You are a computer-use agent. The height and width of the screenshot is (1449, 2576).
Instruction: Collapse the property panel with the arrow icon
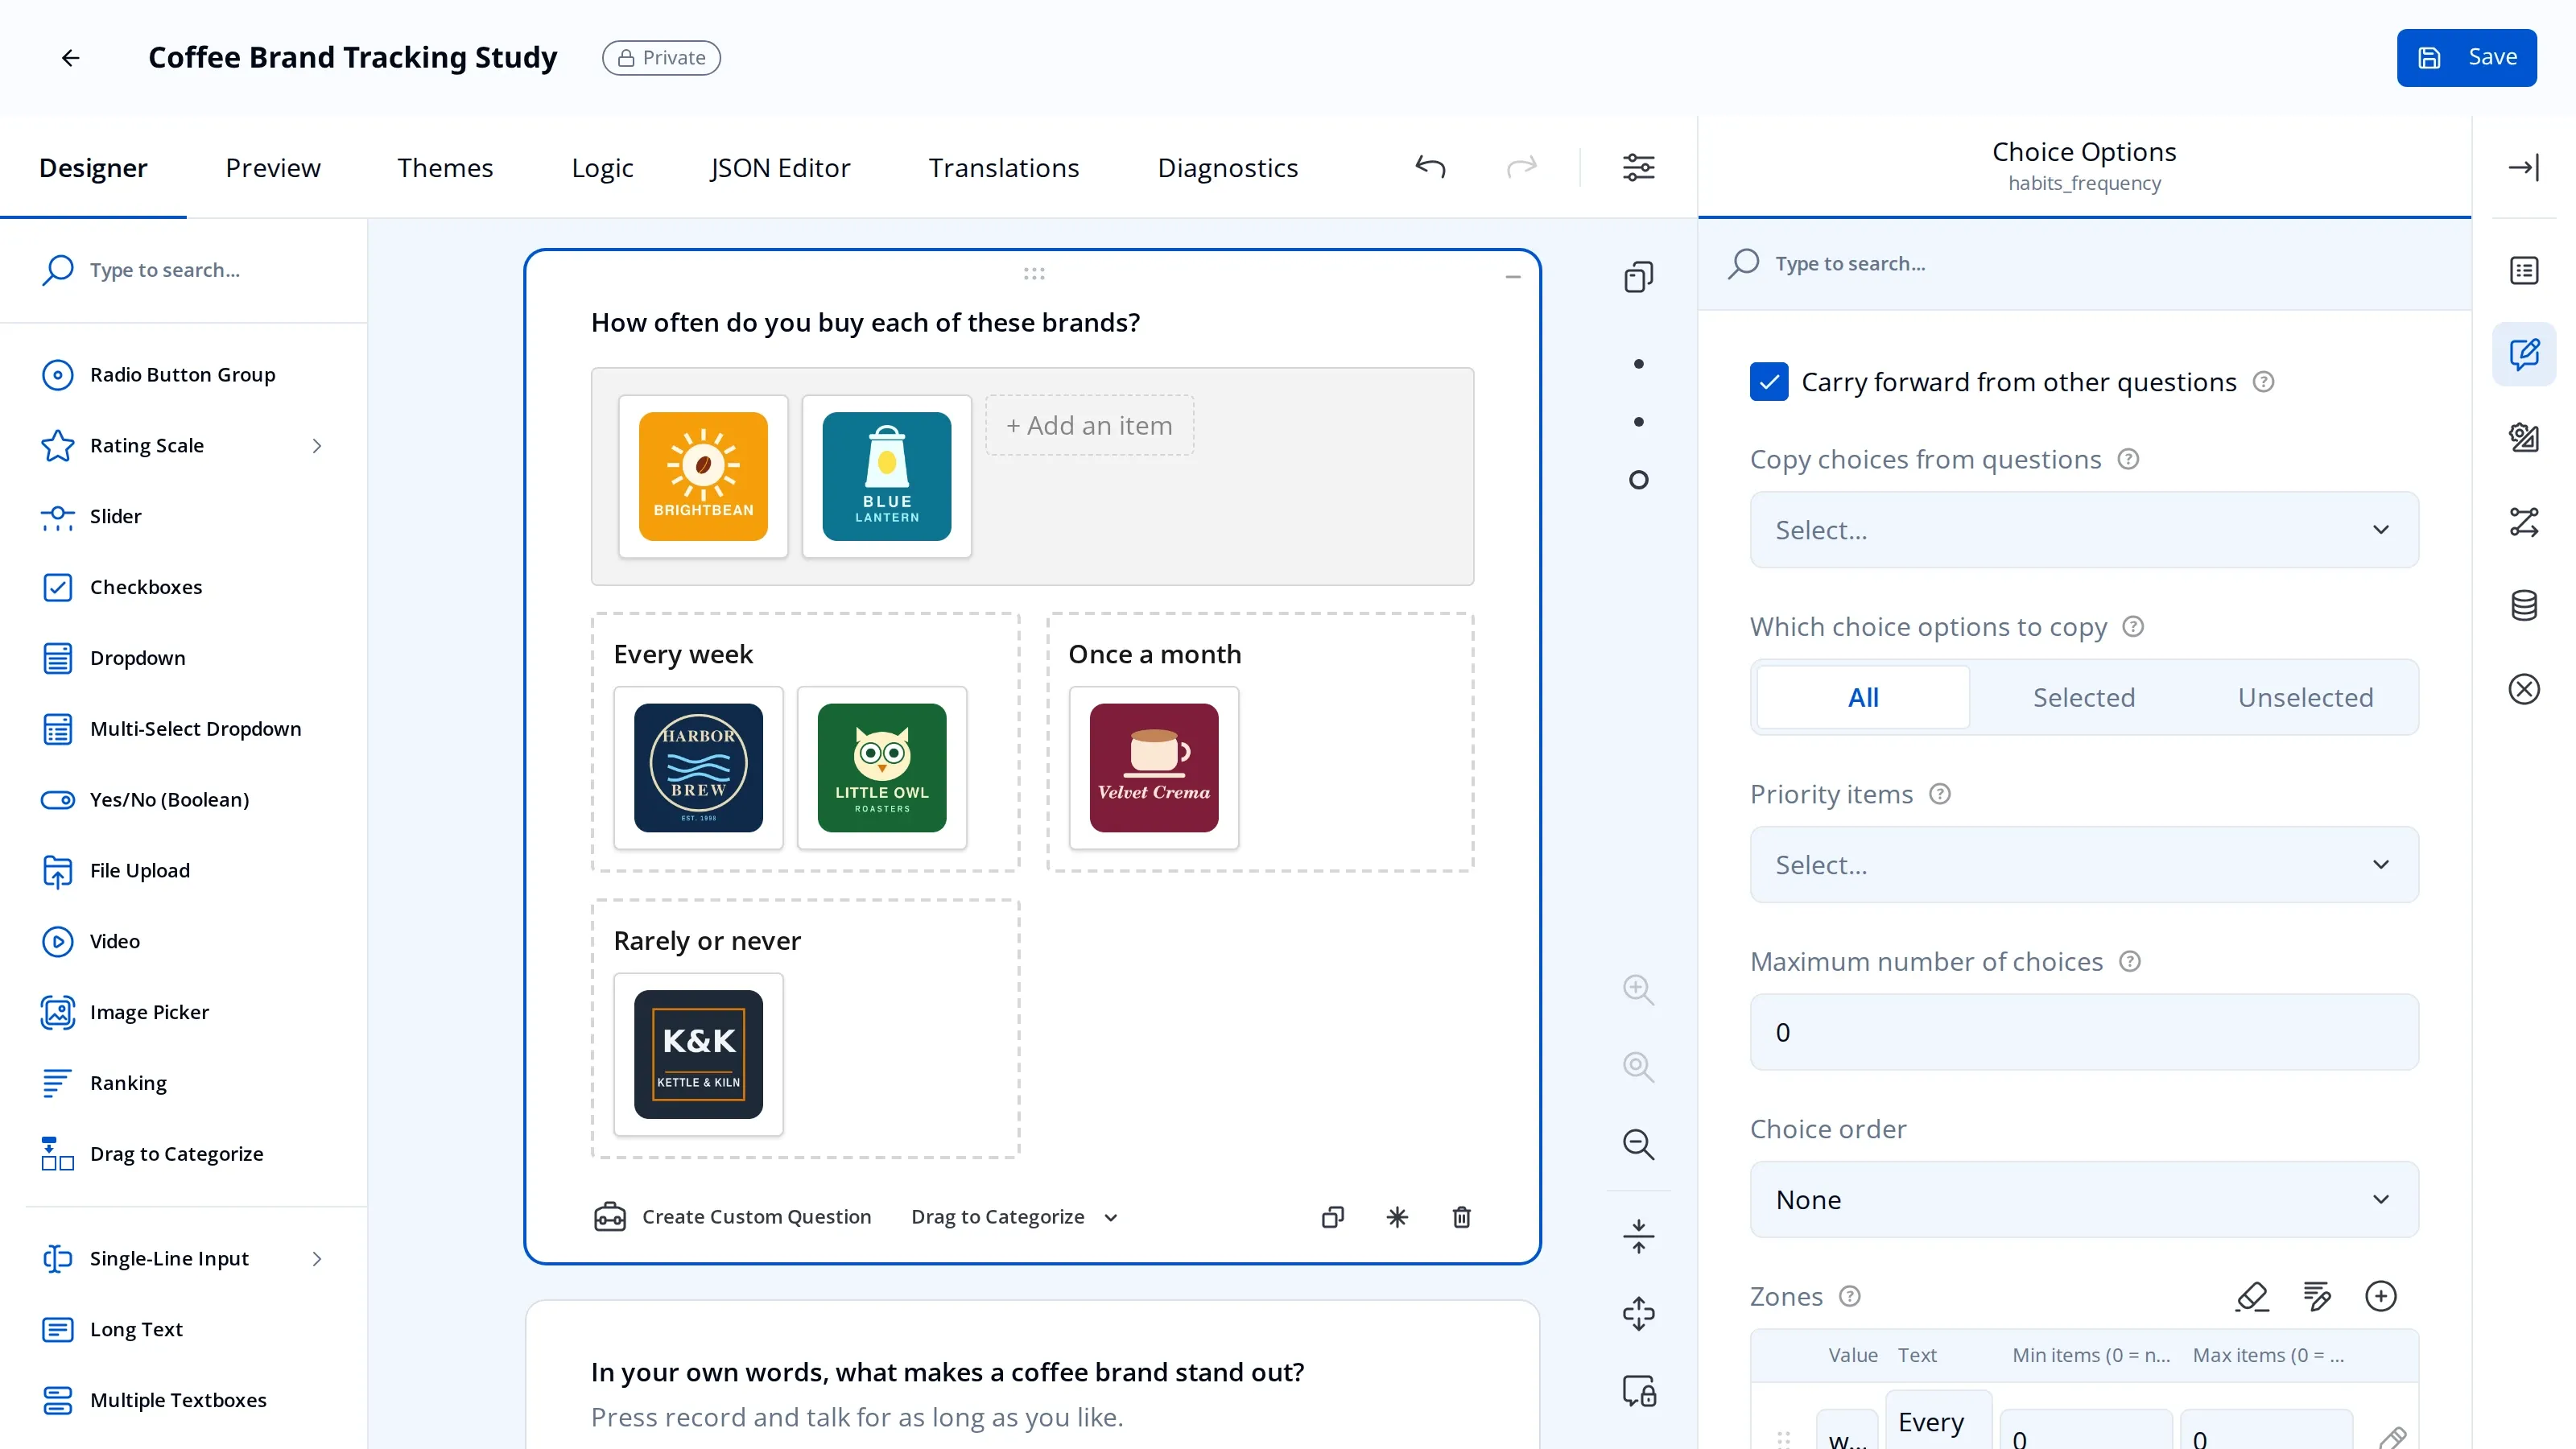point(2523,167)
